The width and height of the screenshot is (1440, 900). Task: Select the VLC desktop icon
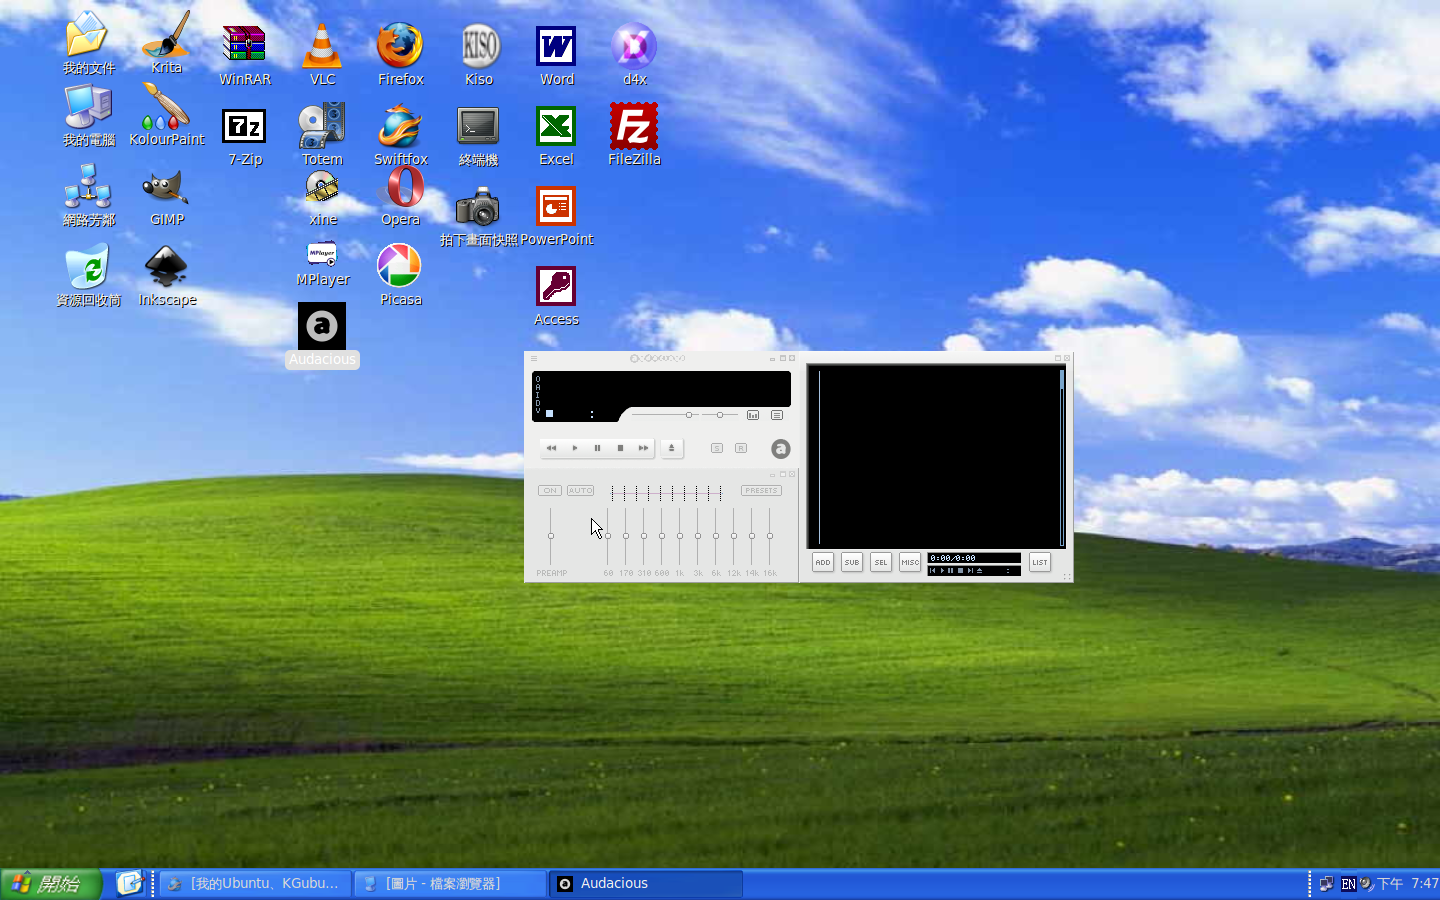point(322,55)
